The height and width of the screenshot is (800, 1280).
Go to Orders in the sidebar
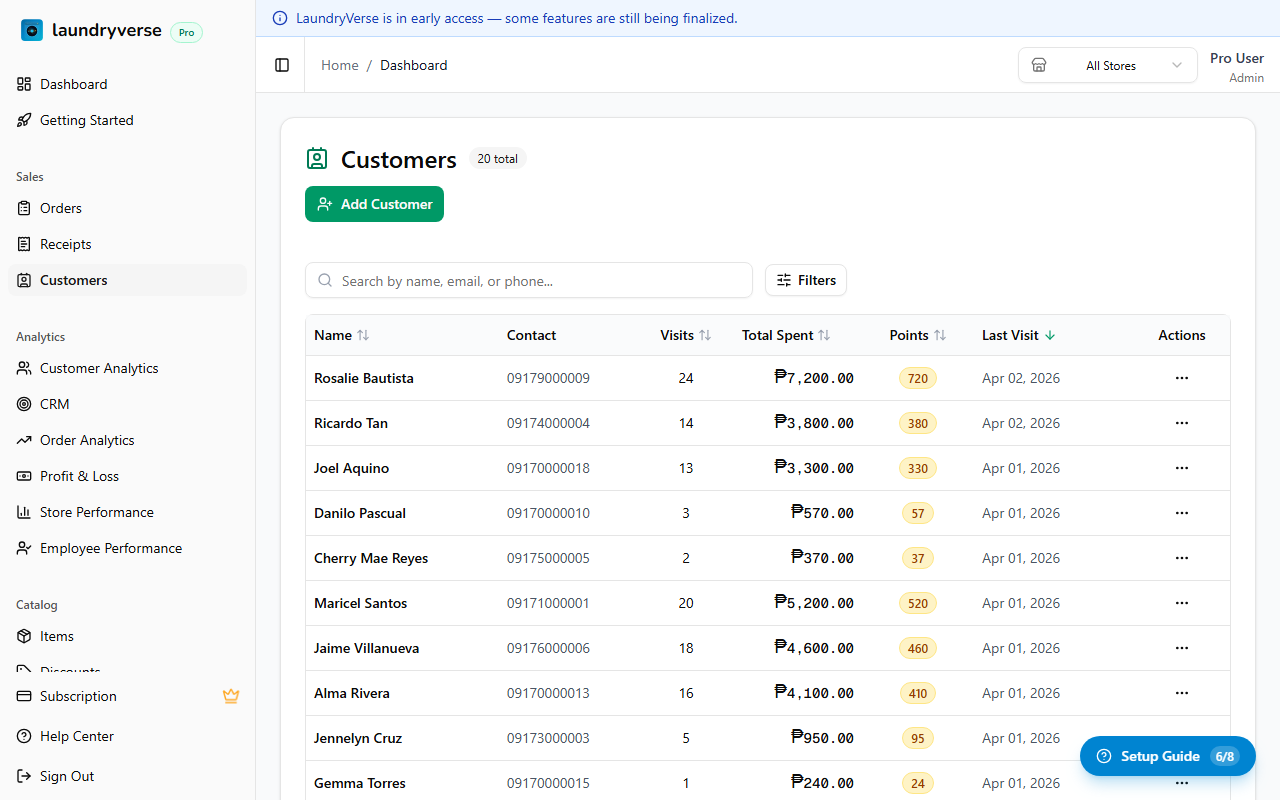click(x=61, y=208)
